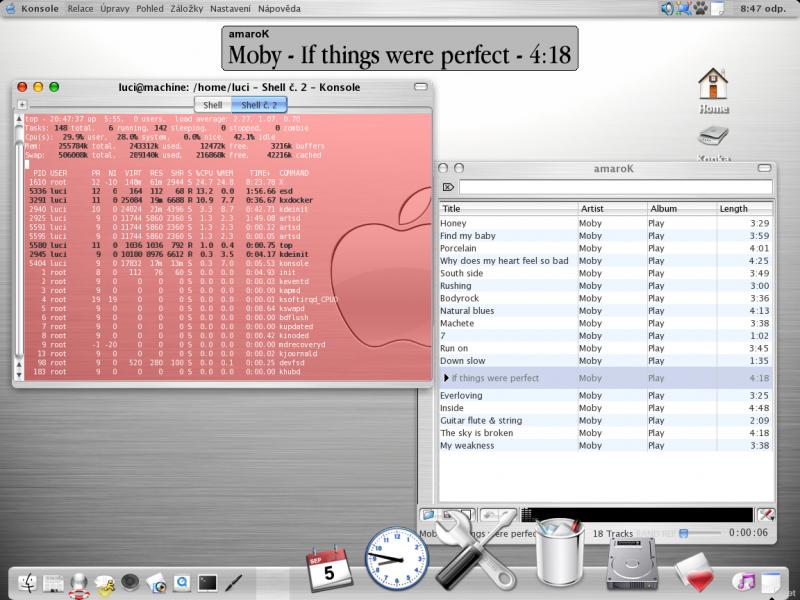Click the amaroK playlist search field

(615, 187)
